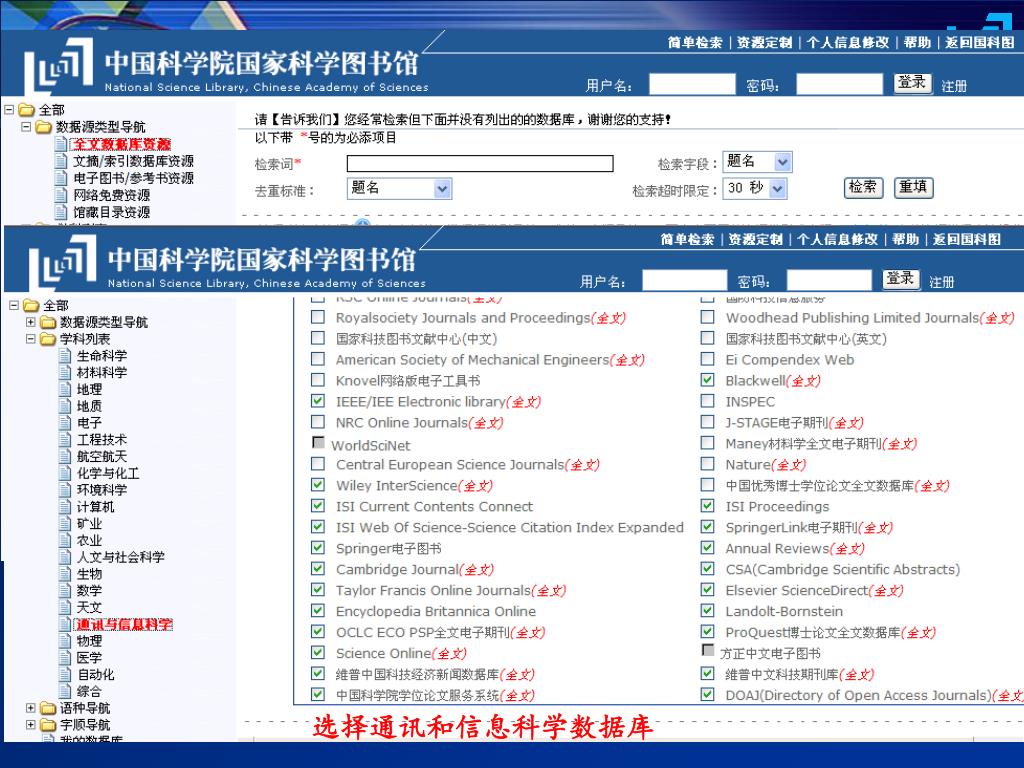Click the folder icon beside 字顺导航
Viewport: 1024px width, 768px height.
48,725
